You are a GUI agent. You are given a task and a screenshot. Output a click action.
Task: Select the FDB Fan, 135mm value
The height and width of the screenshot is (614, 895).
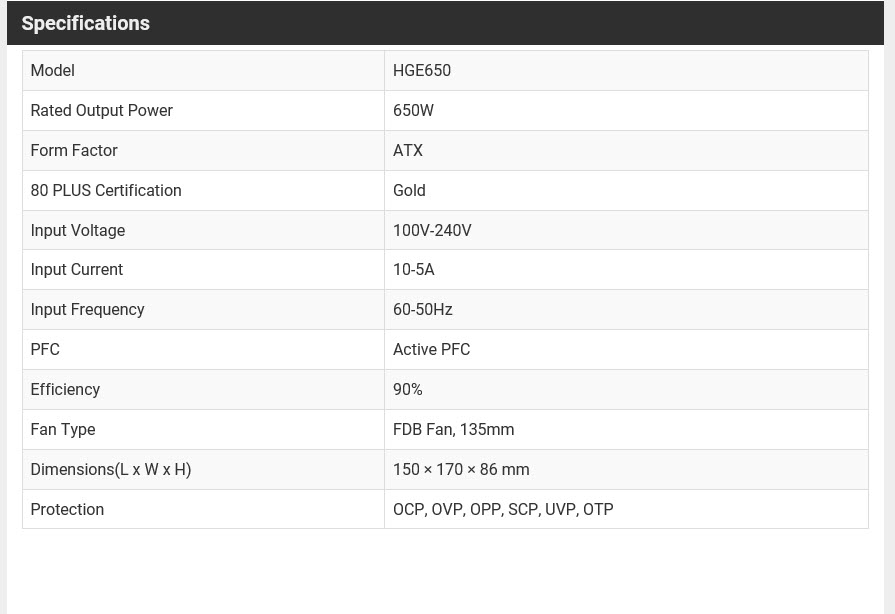point(453,430)
